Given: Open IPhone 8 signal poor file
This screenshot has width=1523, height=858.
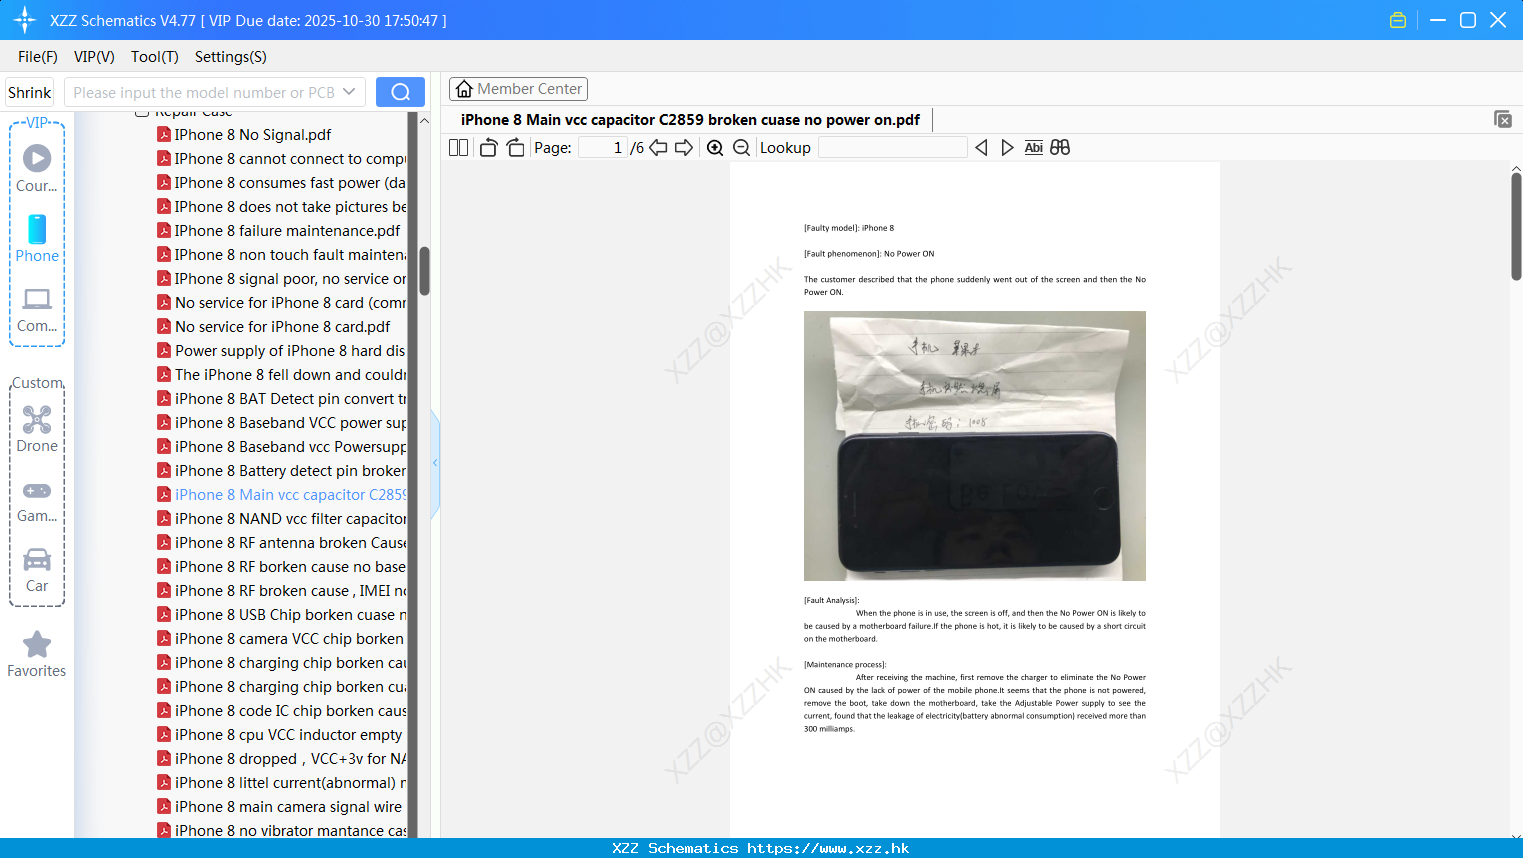Looking at the screenshot, I should (281, 279).
